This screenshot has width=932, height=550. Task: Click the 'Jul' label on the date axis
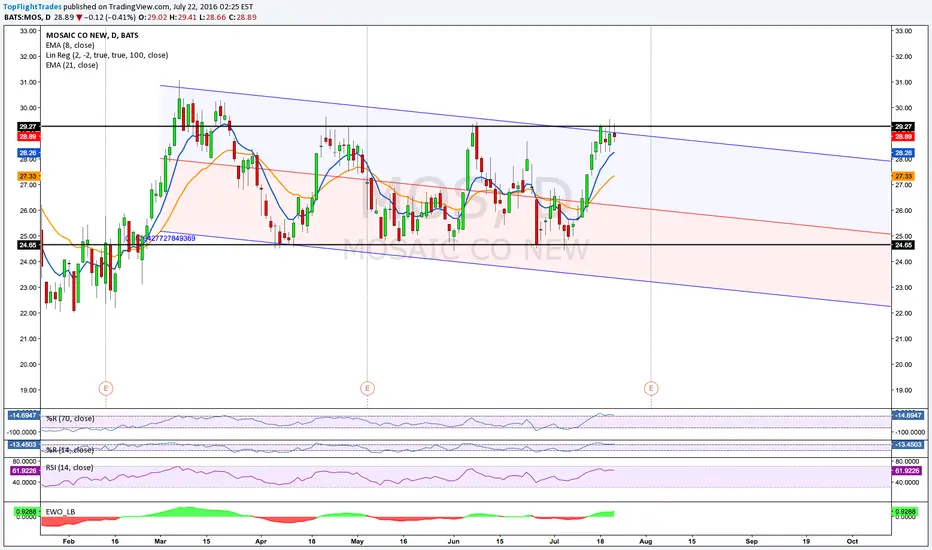555,542
